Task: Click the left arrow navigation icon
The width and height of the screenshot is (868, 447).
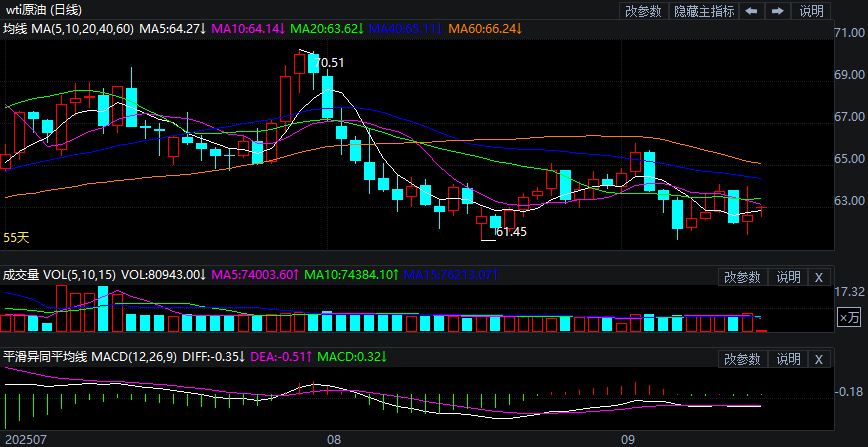Action: 751,11
